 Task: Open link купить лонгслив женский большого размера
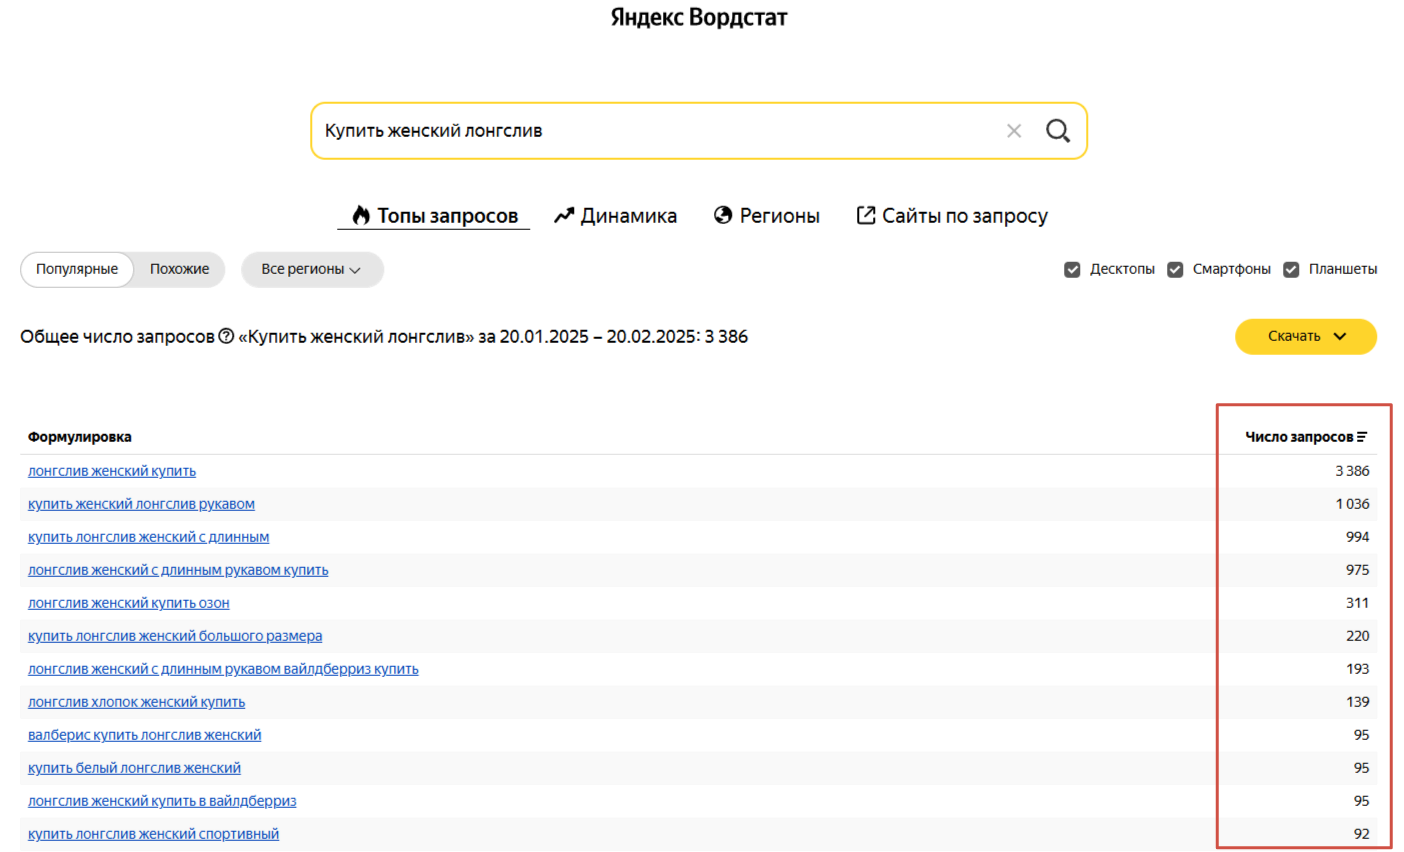(x=175, y=636)
